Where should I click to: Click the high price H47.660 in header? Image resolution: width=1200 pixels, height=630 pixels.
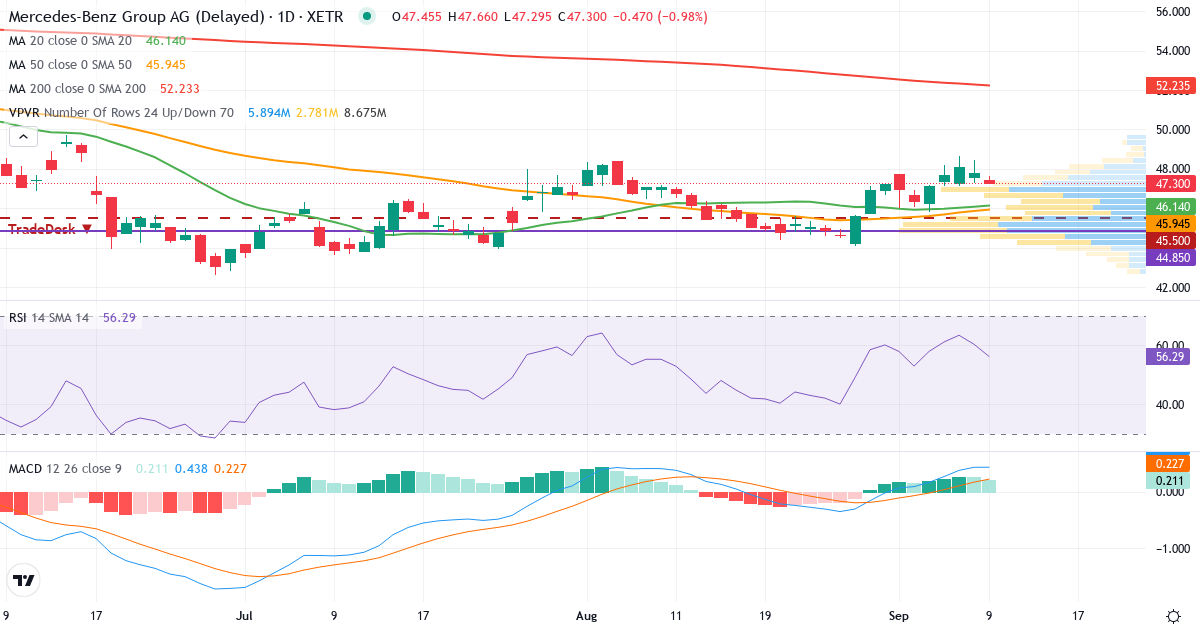(475, 17)
